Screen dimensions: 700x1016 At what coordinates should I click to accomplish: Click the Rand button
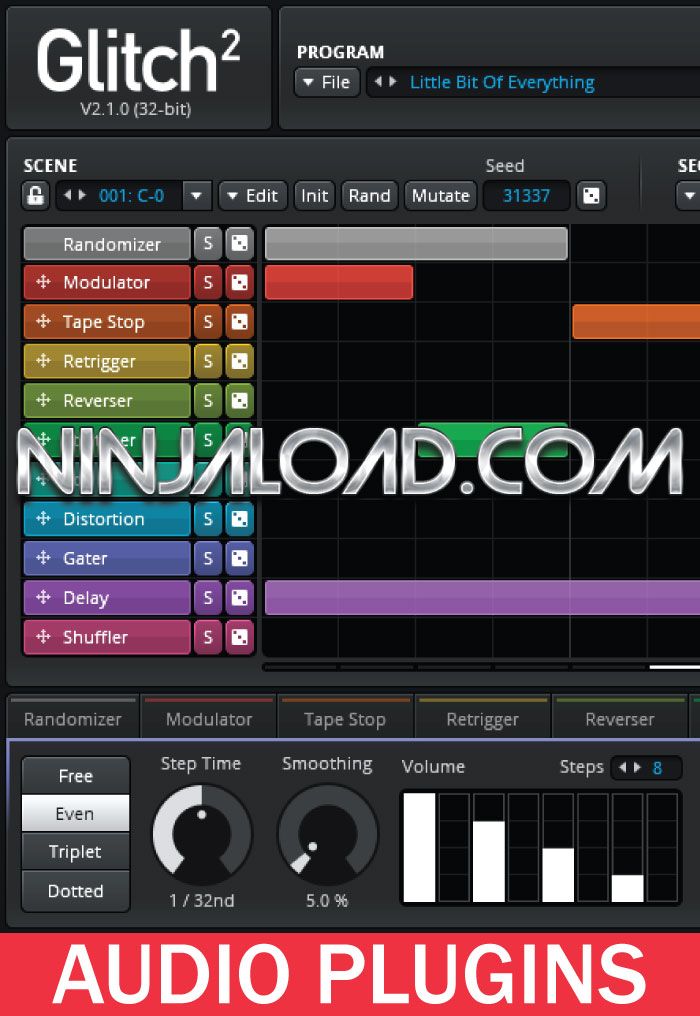369,196
